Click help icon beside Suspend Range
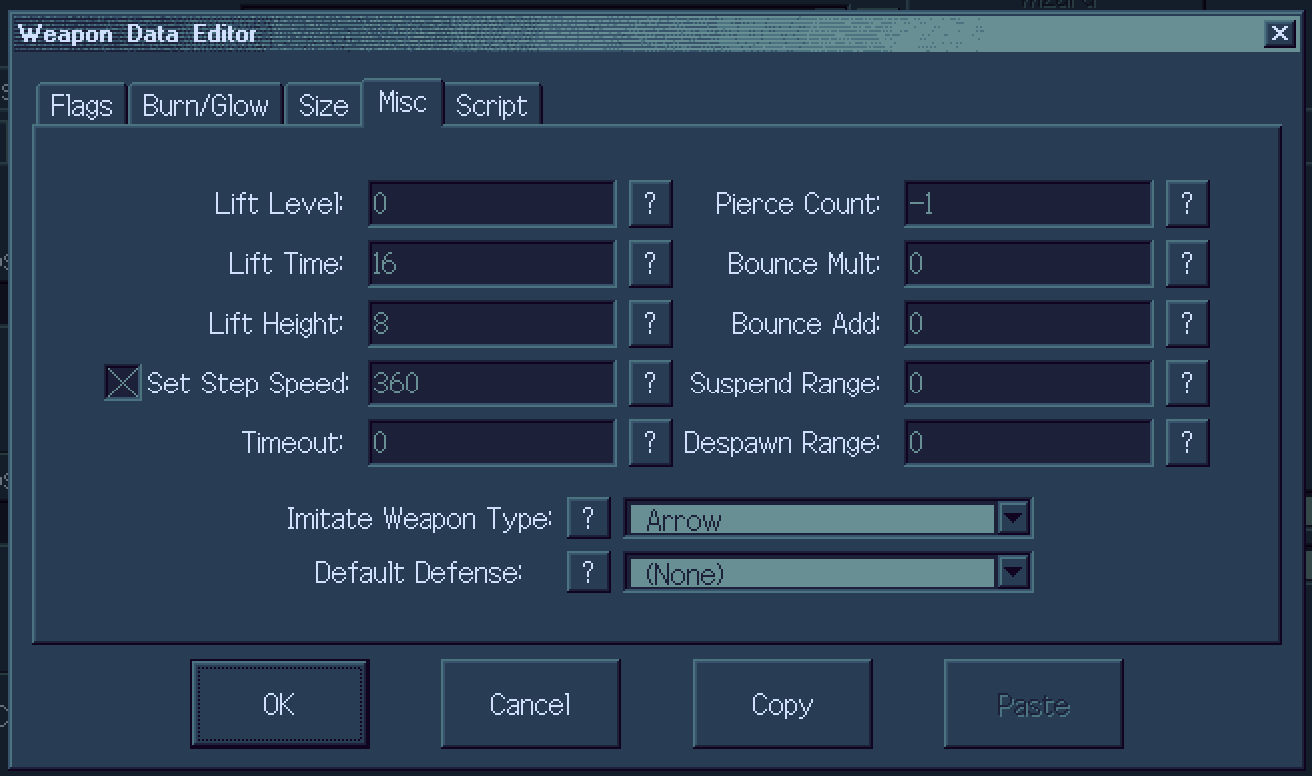The height and width of the screenshot is (776, 1312). pyautogui.click(x=1187, y=383)
